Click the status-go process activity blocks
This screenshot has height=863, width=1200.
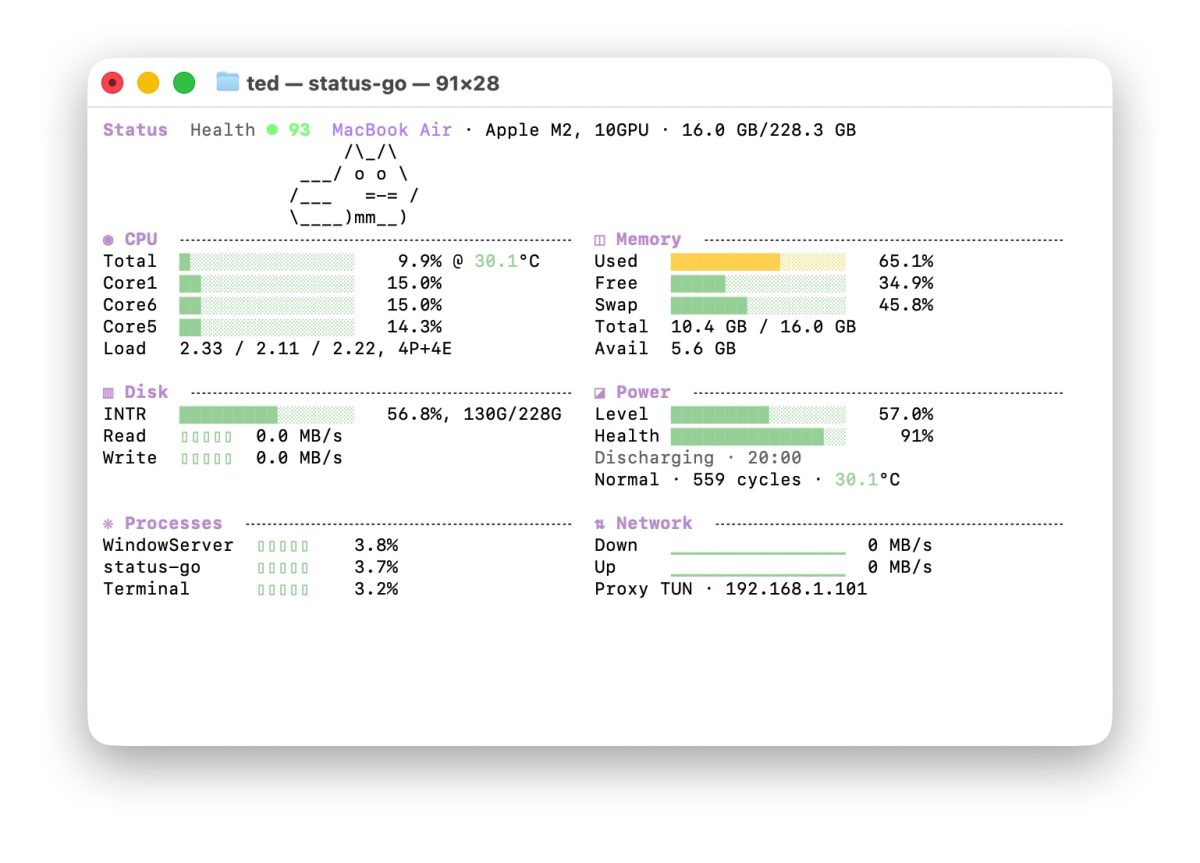pyautogui.click(x=283, y=568)
